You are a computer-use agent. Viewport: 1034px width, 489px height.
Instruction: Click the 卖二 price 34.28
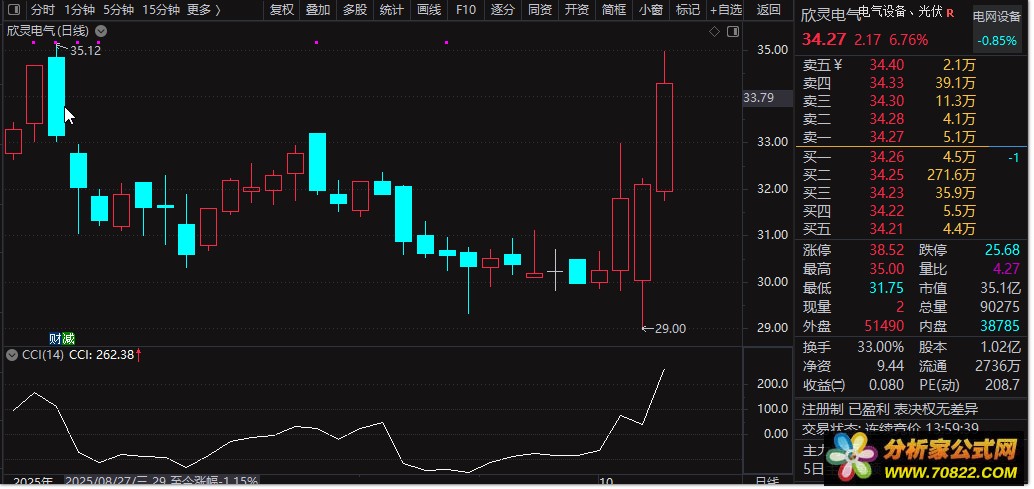tap(886, 119)
